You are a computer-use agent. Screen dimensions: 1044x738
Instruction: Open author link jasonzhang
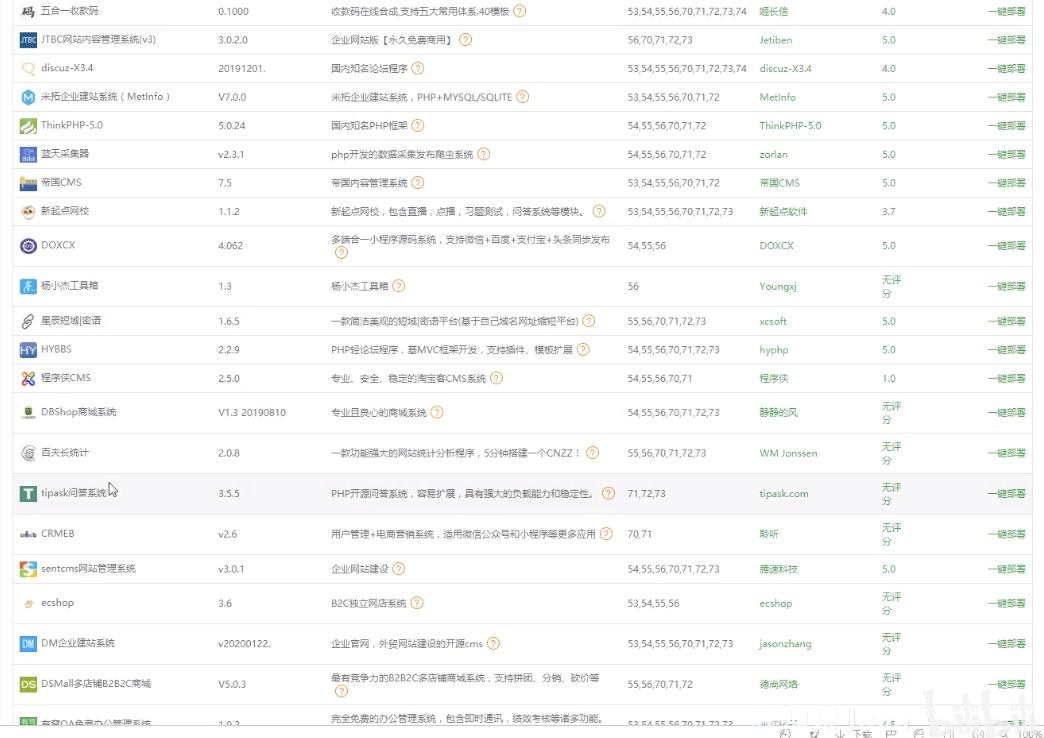[785, 644]
